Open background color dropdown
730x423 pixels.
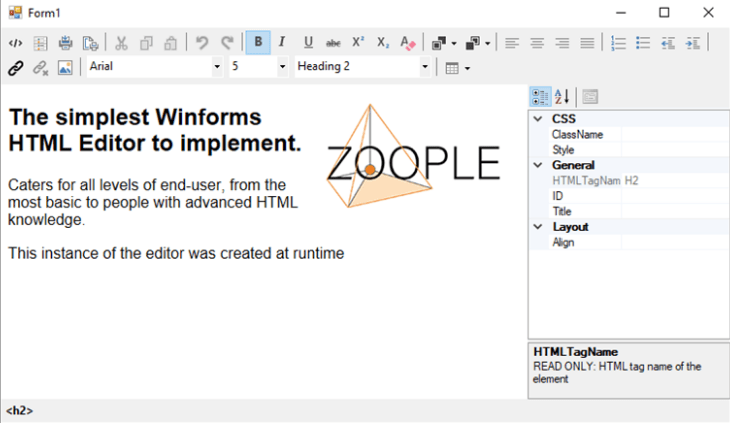tap(488, 43)
